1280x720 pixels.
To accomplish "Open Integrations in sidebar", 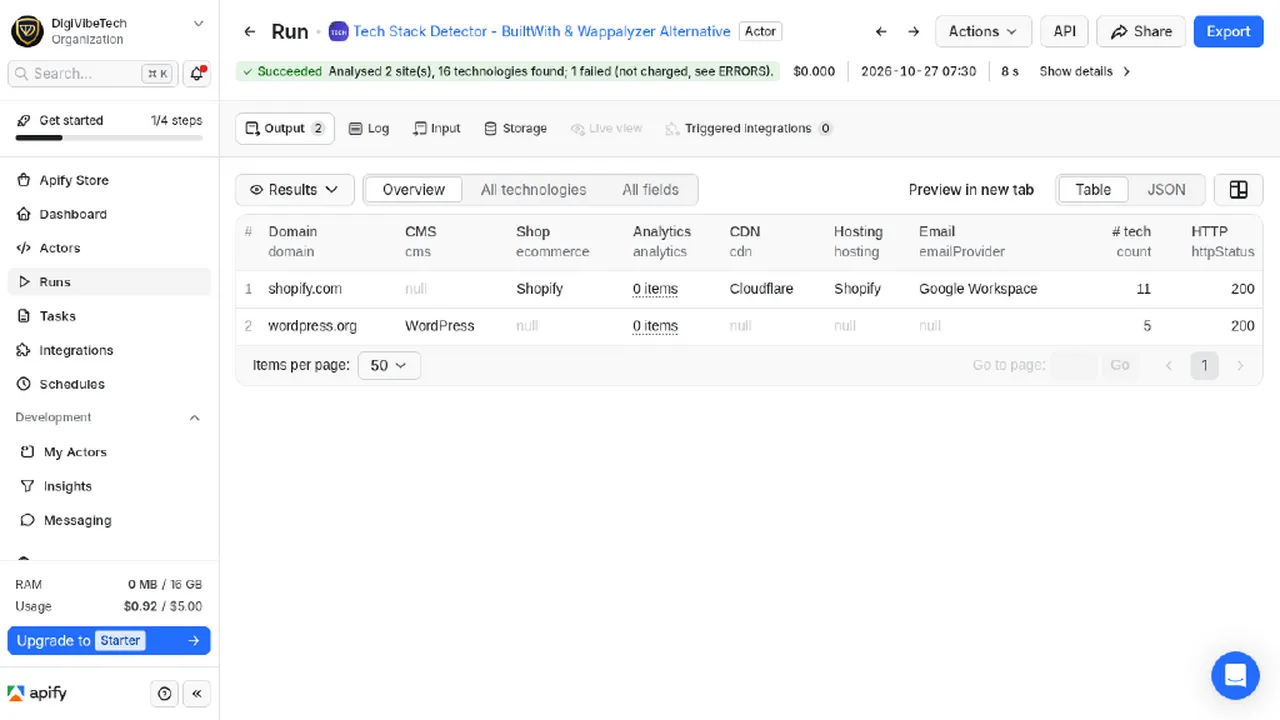I will 109,350.
